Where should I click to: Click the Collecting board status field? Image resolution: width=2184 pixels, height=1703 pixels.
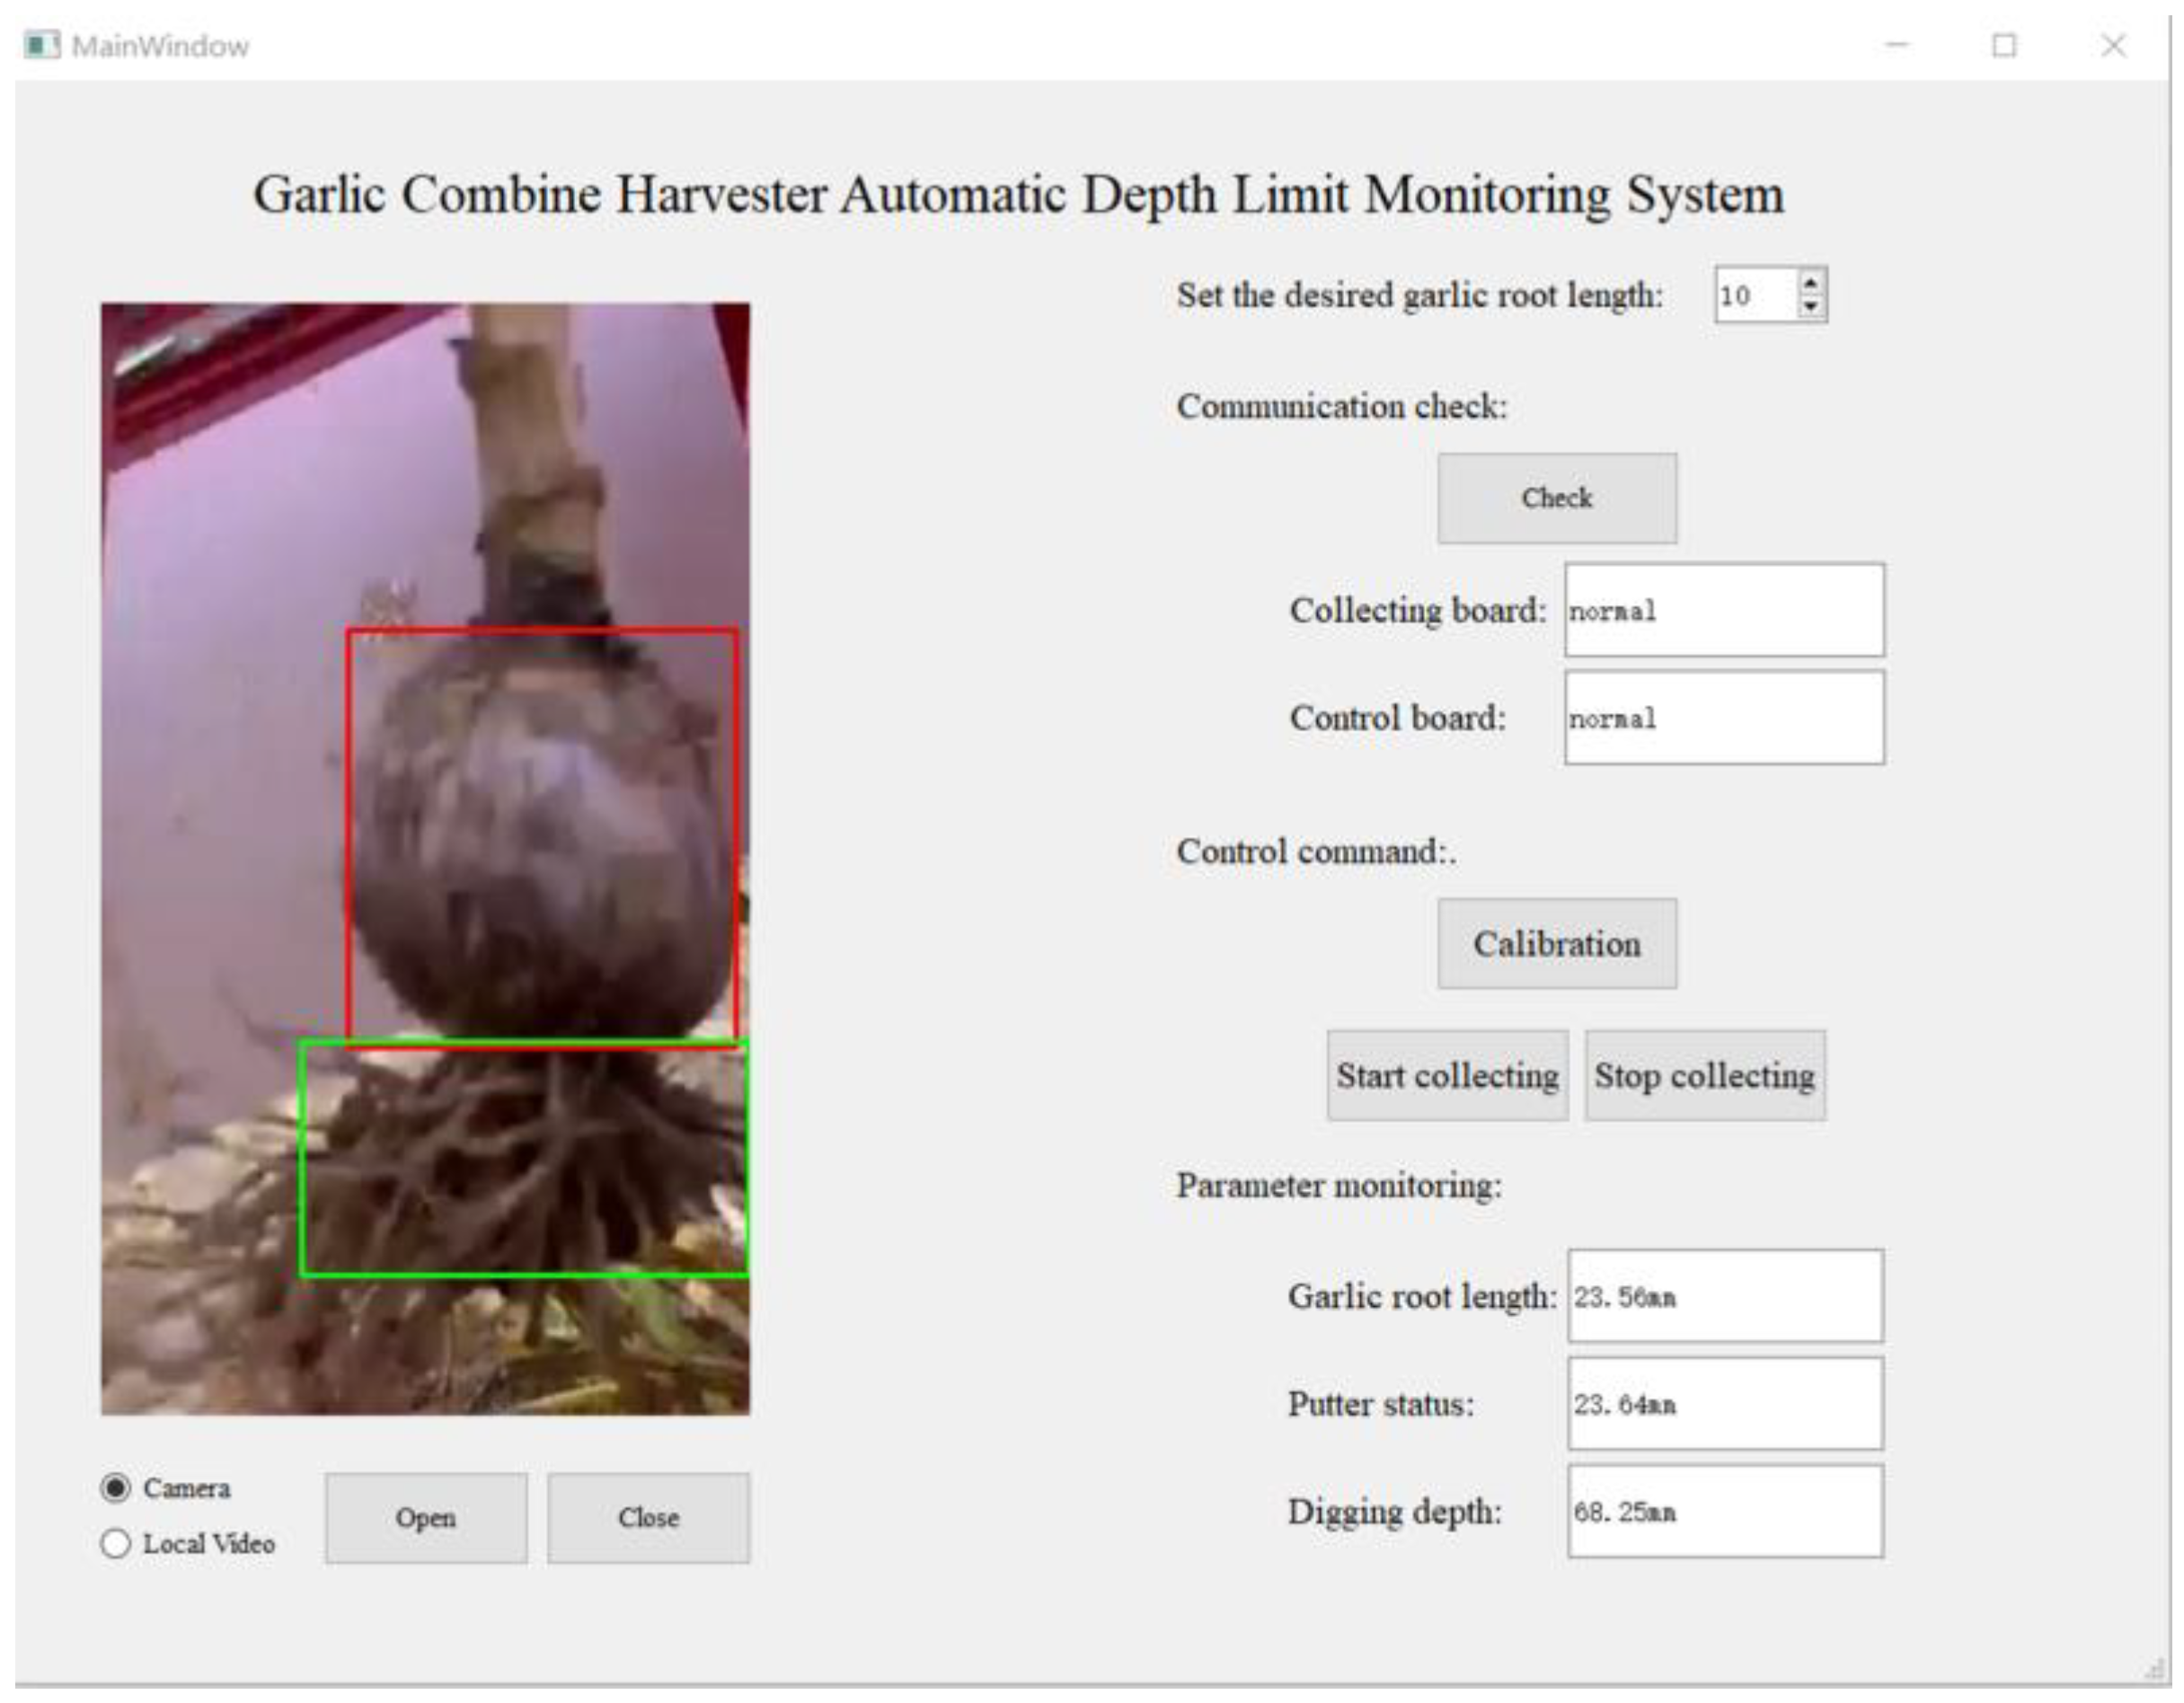[1724, 610]
